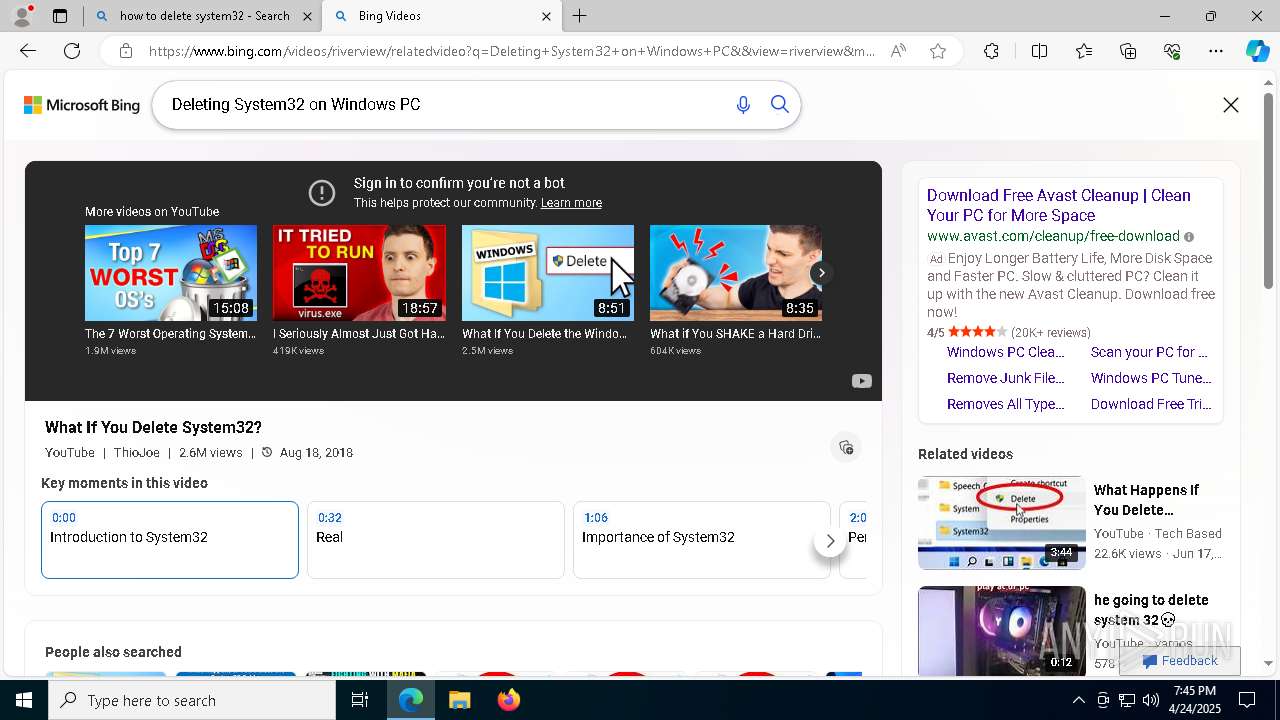Click the ThioJoe channel name
Viewport: 1280px width, 720px height.
pos(137,453)
